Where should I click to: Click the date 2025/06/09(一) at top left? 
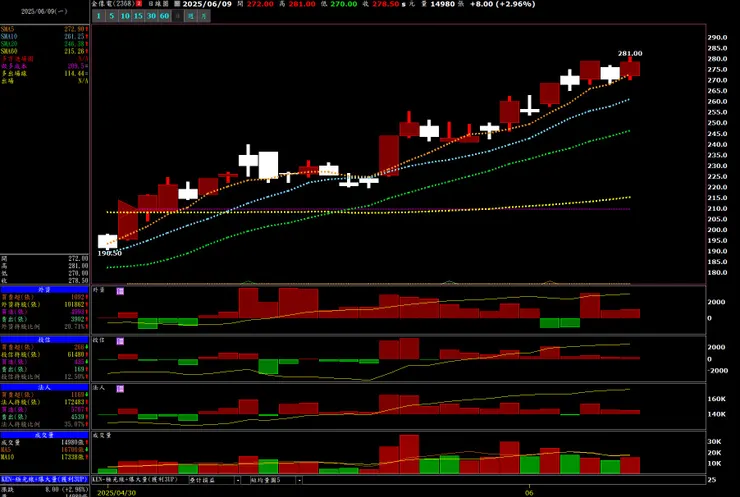[44, 11]
